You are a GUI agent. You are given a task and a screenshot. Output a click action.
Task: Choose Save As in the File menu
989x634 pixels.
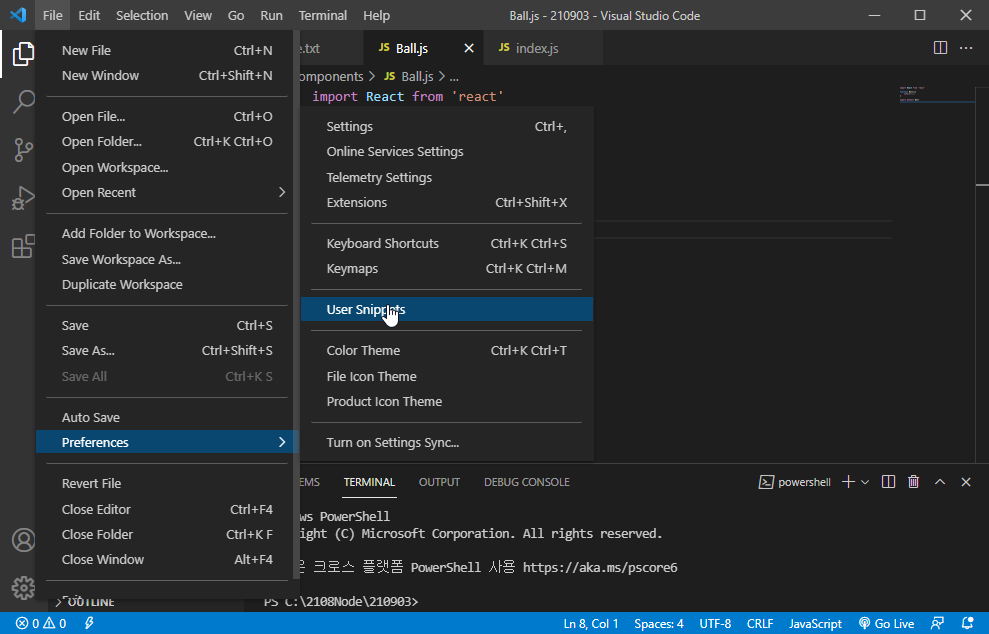(x=167, y=350)
